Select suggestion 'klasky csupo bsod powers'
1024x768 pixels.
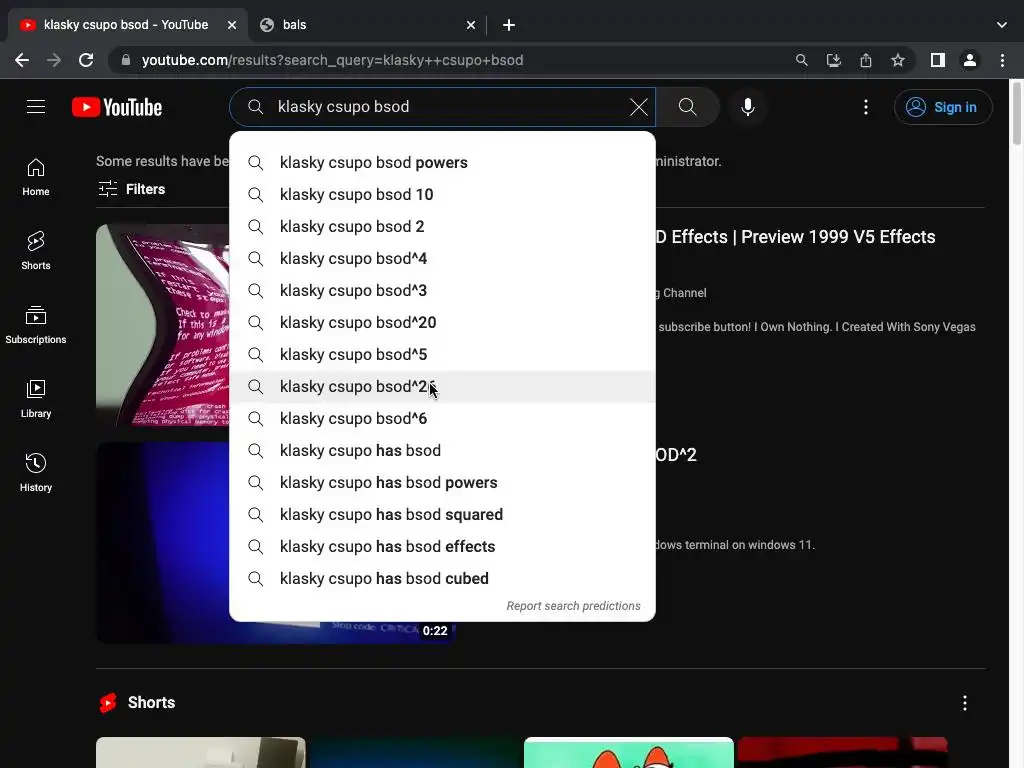click(x=442, y=163)
